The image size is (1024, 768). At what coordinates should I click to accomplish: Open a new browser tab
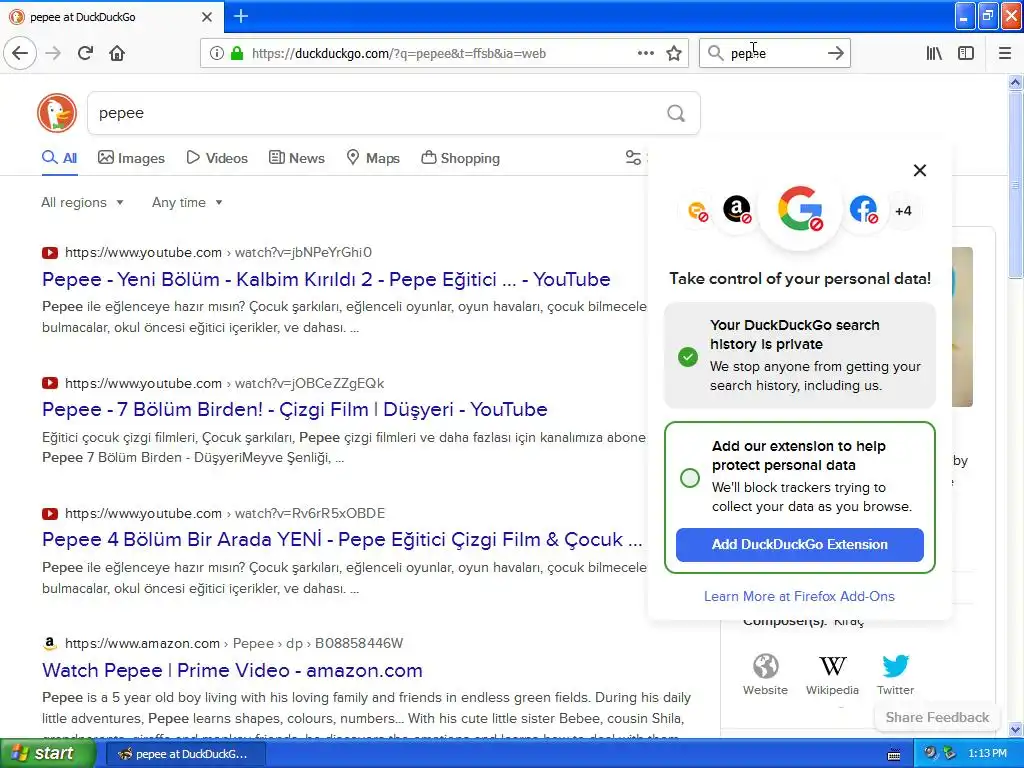pos(240,16)
